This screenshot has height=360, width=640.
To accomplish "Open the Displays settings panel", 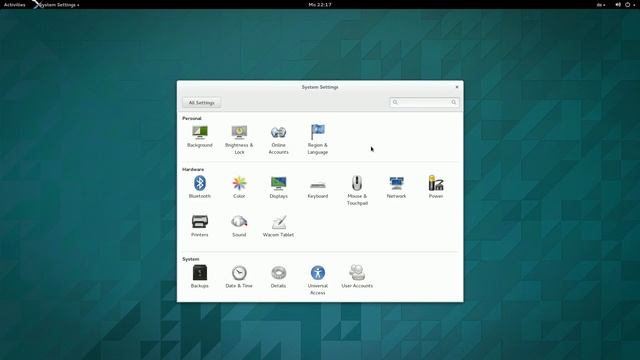I will 278,187.
